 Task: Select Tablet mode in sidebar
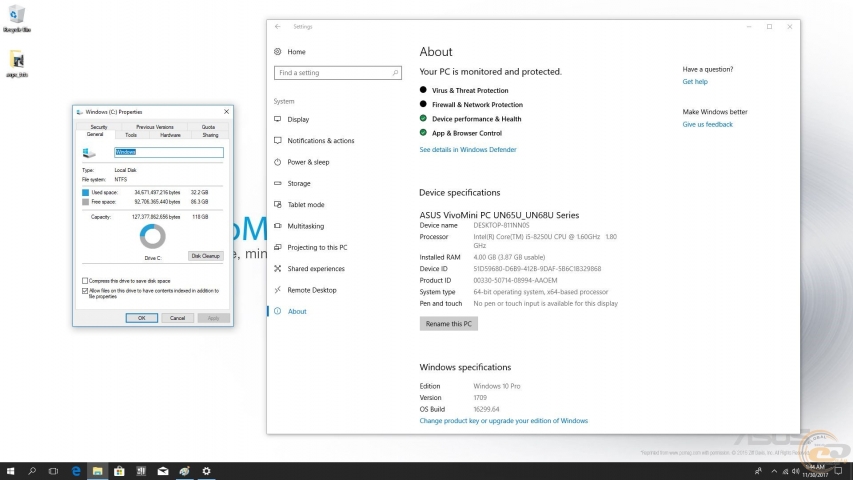click(x=305, y=205)
